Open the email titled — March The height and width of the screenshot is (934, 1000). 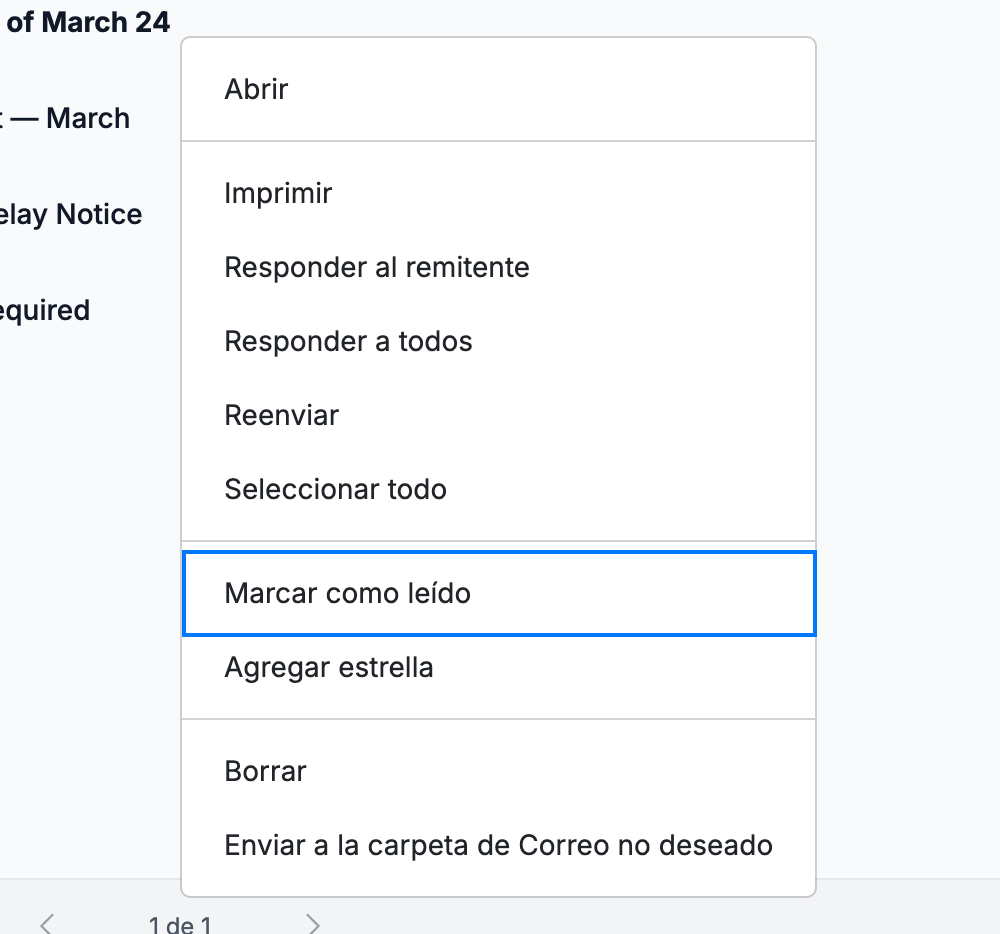pos(65,119)
